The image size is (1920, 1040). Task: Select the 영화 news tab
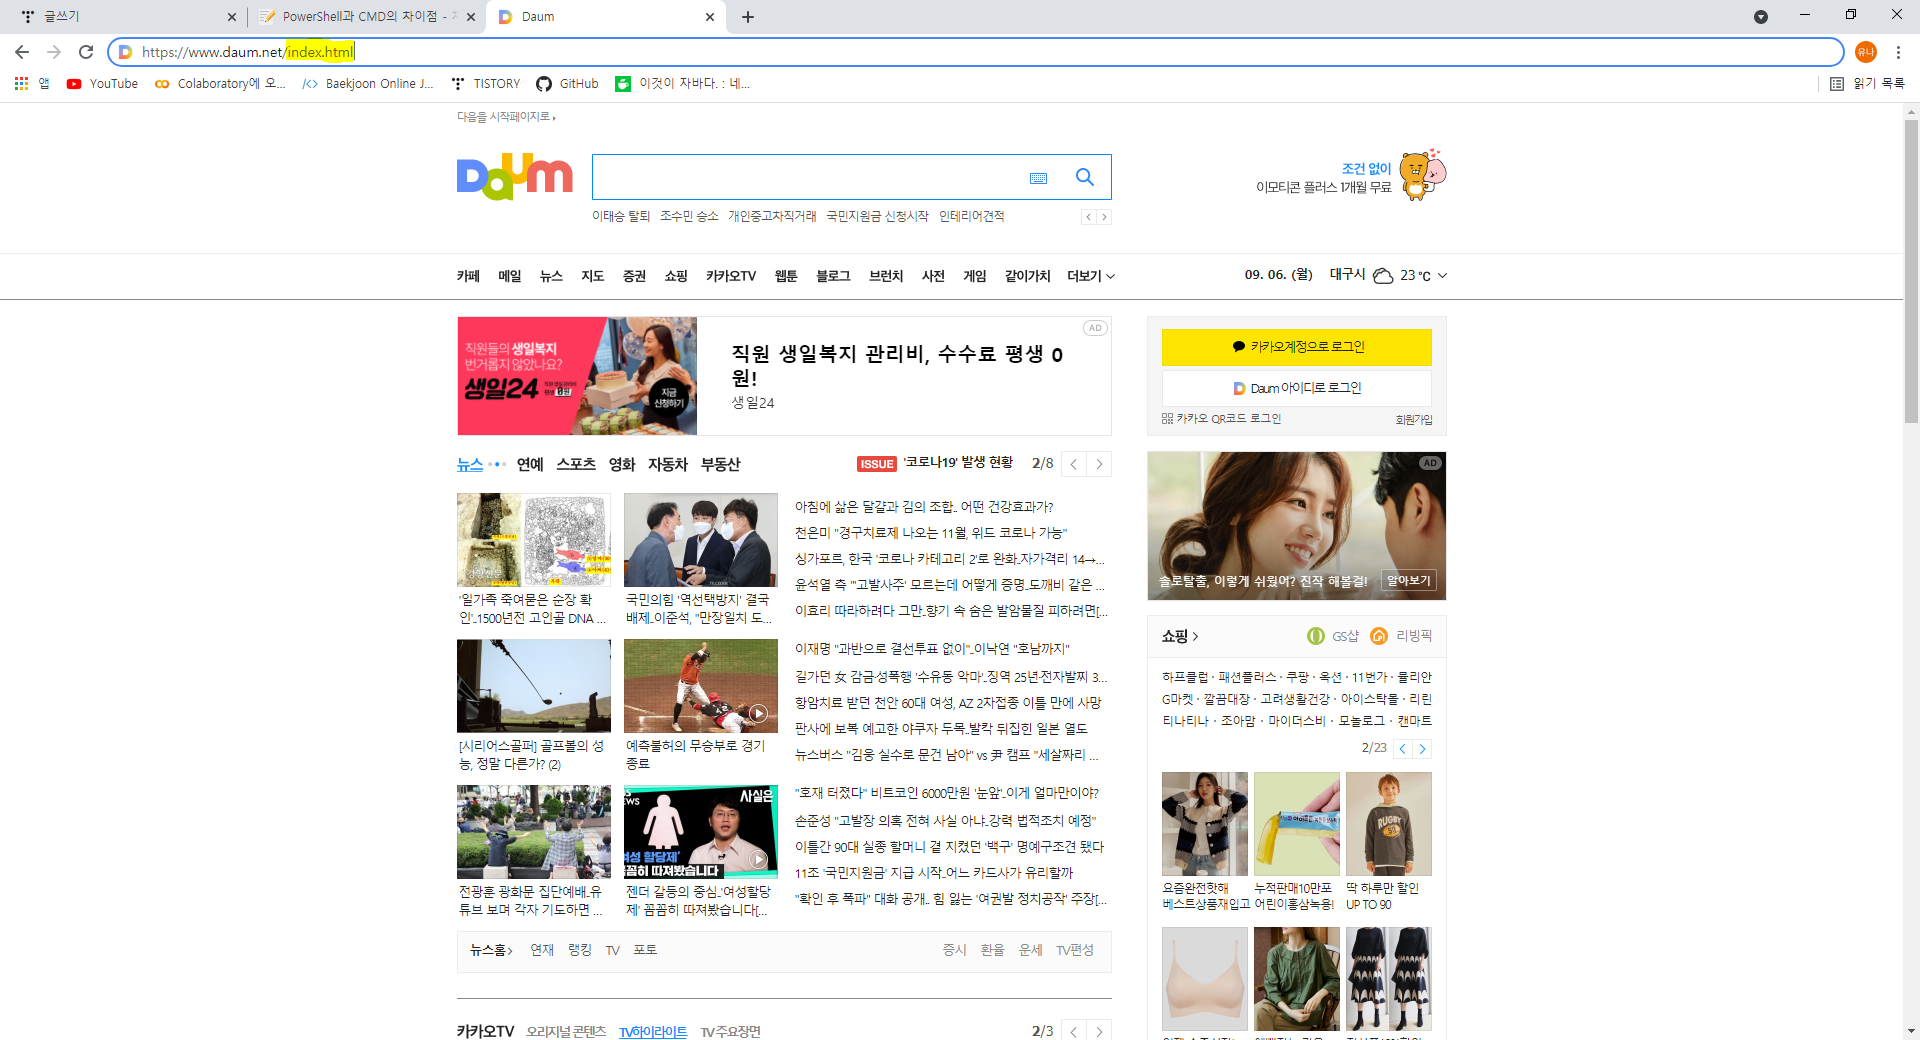[x=622, y=465]
